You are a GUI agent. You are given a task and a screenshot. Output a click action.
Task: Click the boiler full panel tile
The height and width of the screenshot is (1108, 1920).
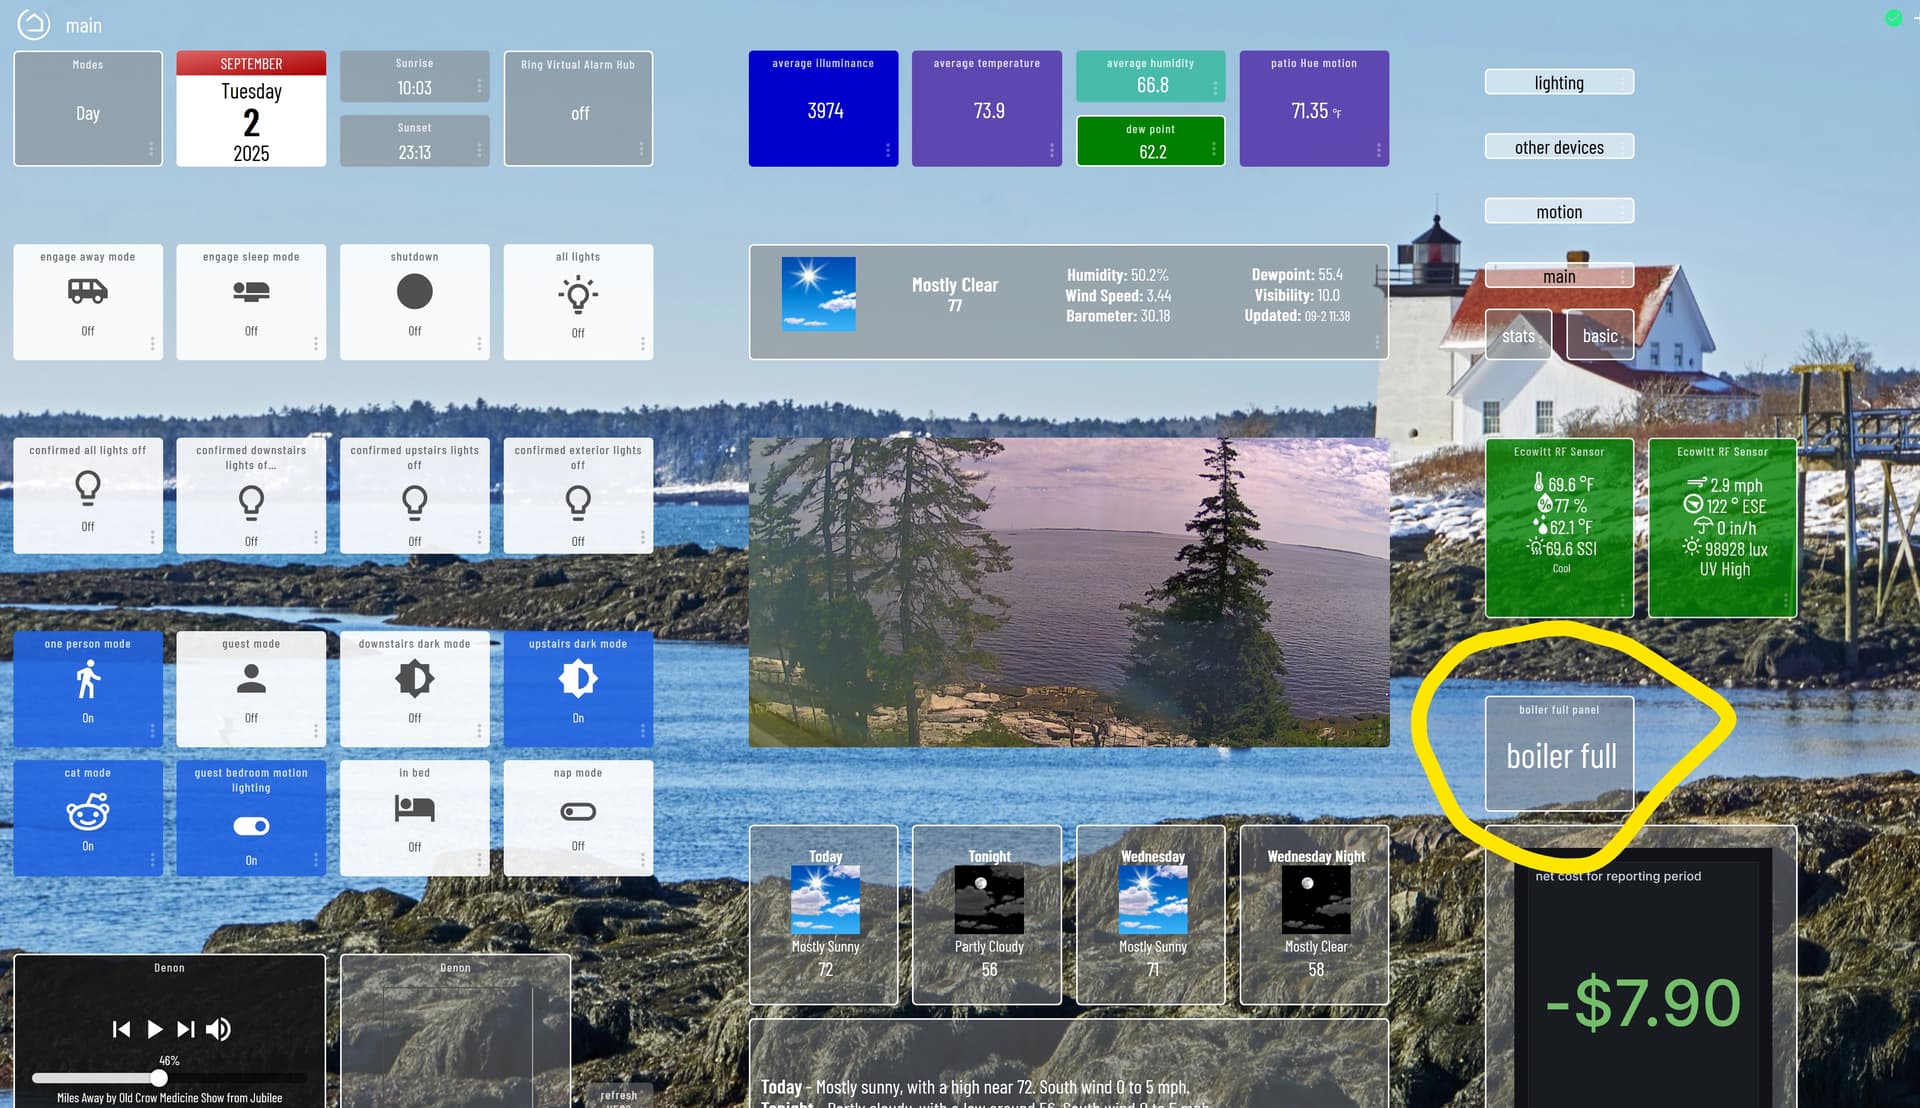[1559, 755]
